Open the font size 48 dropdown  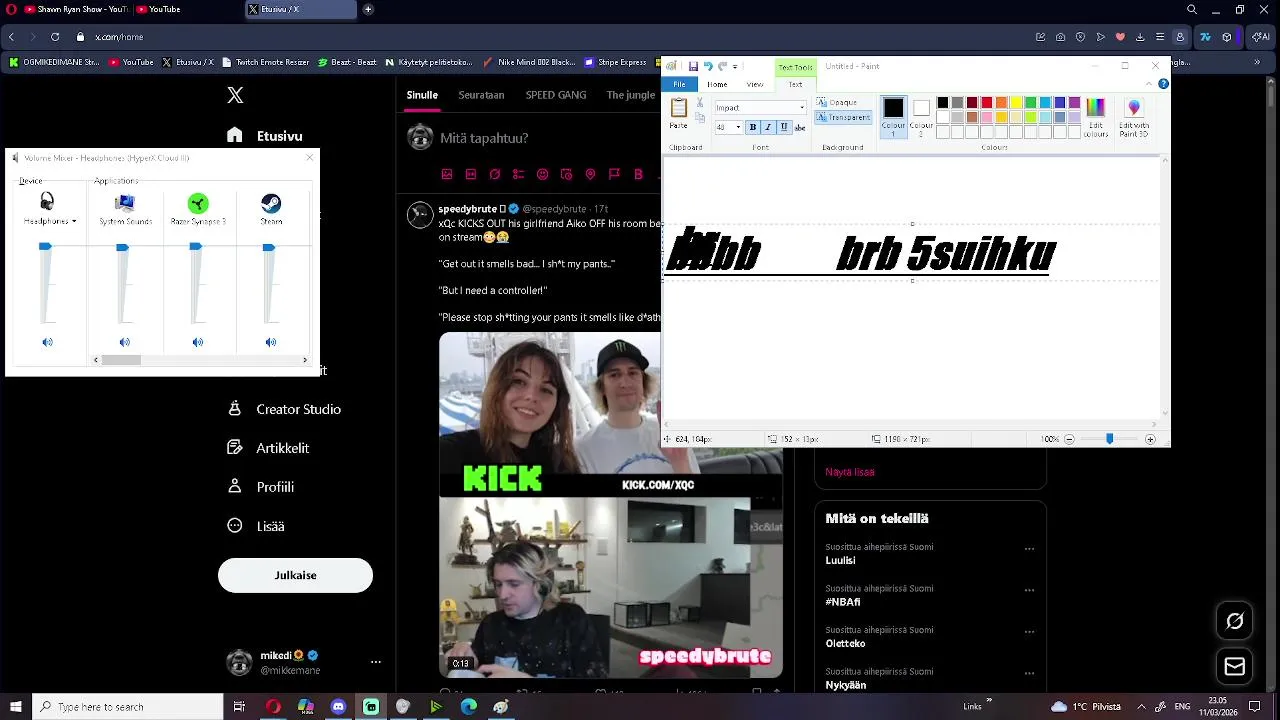(739, 127)
